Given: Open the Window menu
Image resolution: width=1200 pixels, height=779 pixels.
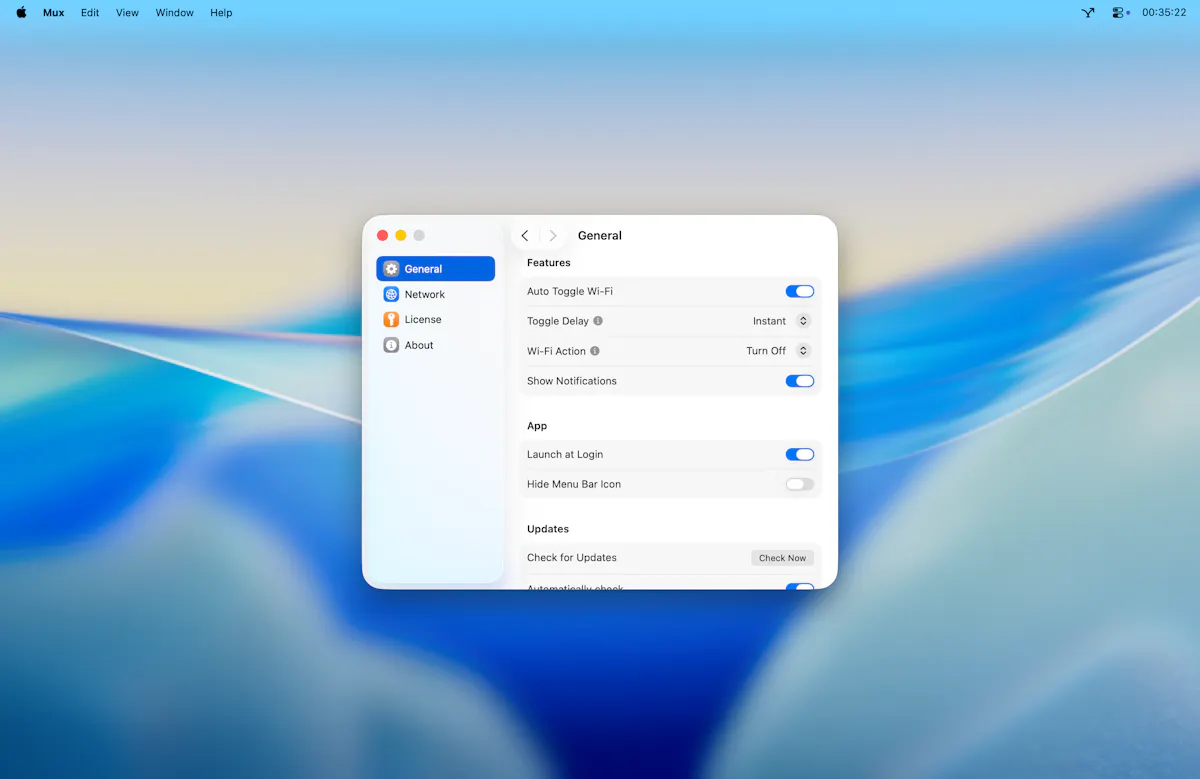Looking at the screenshot, I should (174, 13).
